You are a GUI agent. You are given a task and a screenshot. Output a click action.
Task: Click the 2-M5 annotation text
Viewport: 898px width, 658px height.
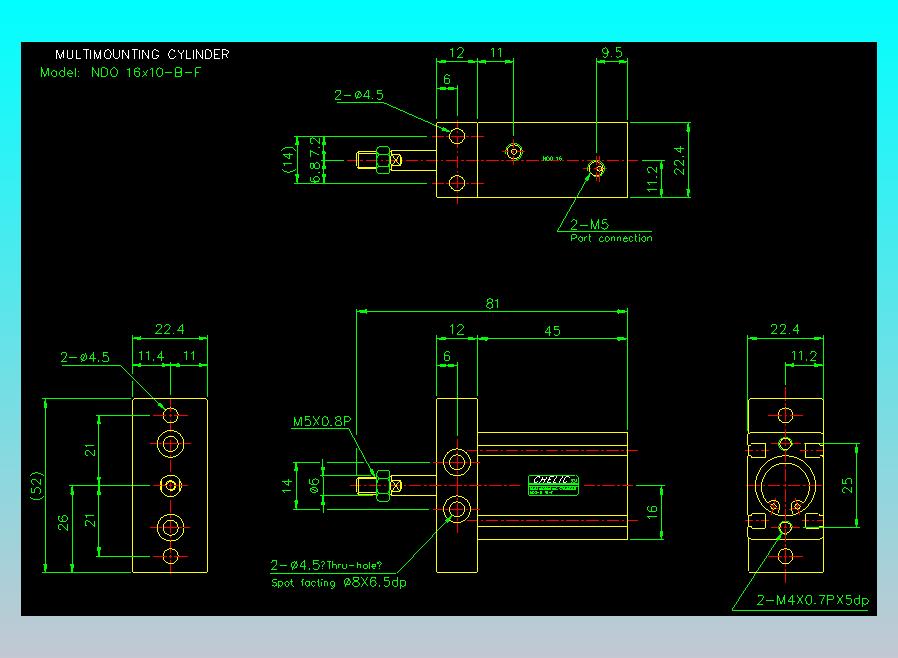pos(590,225)
